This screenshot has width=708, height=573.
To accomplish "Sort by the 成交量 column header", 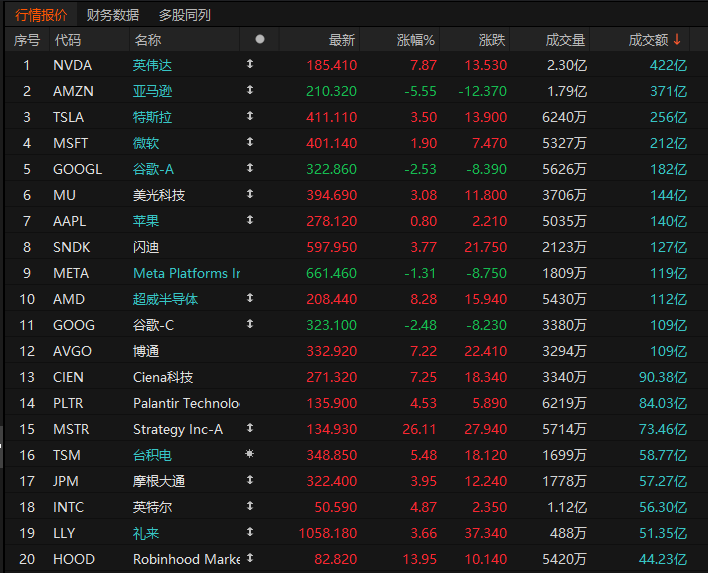I will 565,40.
